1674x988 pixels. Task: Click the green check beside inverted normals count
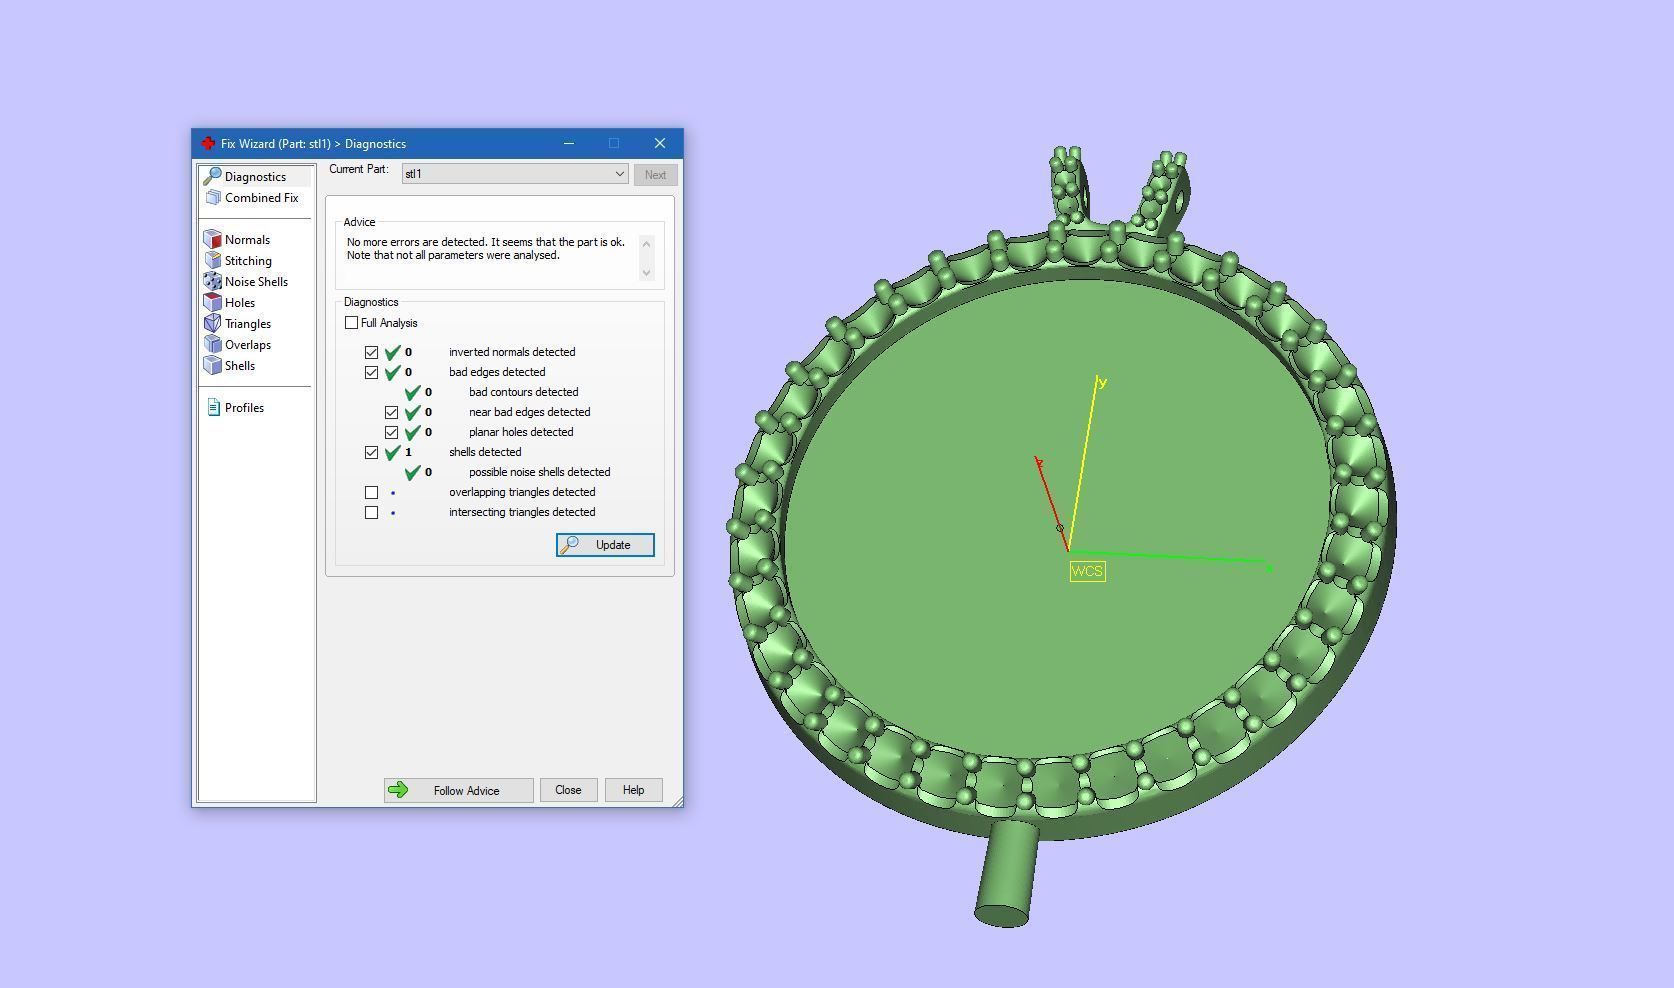pos(393,352)
